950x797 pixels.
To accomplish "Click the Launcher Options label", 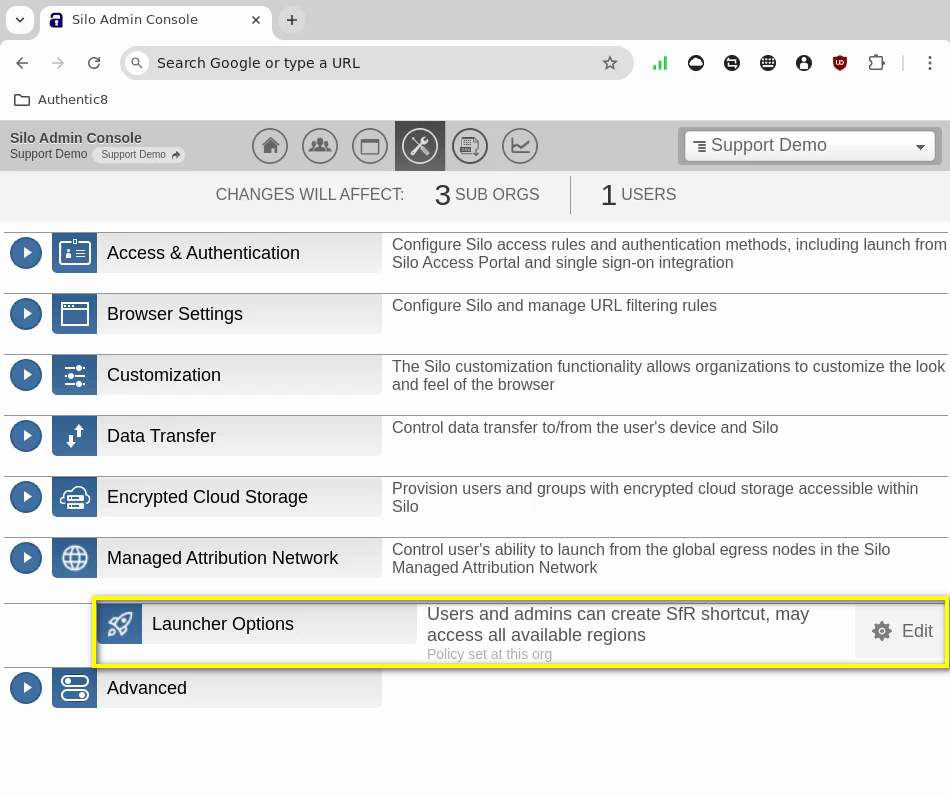I will [222, 624].
